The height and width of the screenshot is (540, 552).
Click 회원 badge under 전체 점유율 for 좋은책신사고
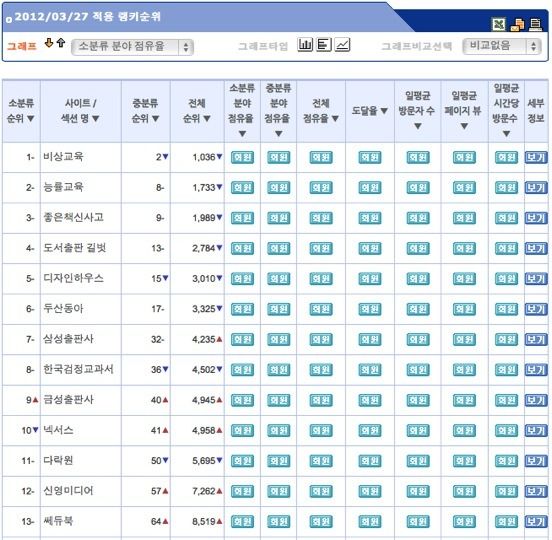321,218
